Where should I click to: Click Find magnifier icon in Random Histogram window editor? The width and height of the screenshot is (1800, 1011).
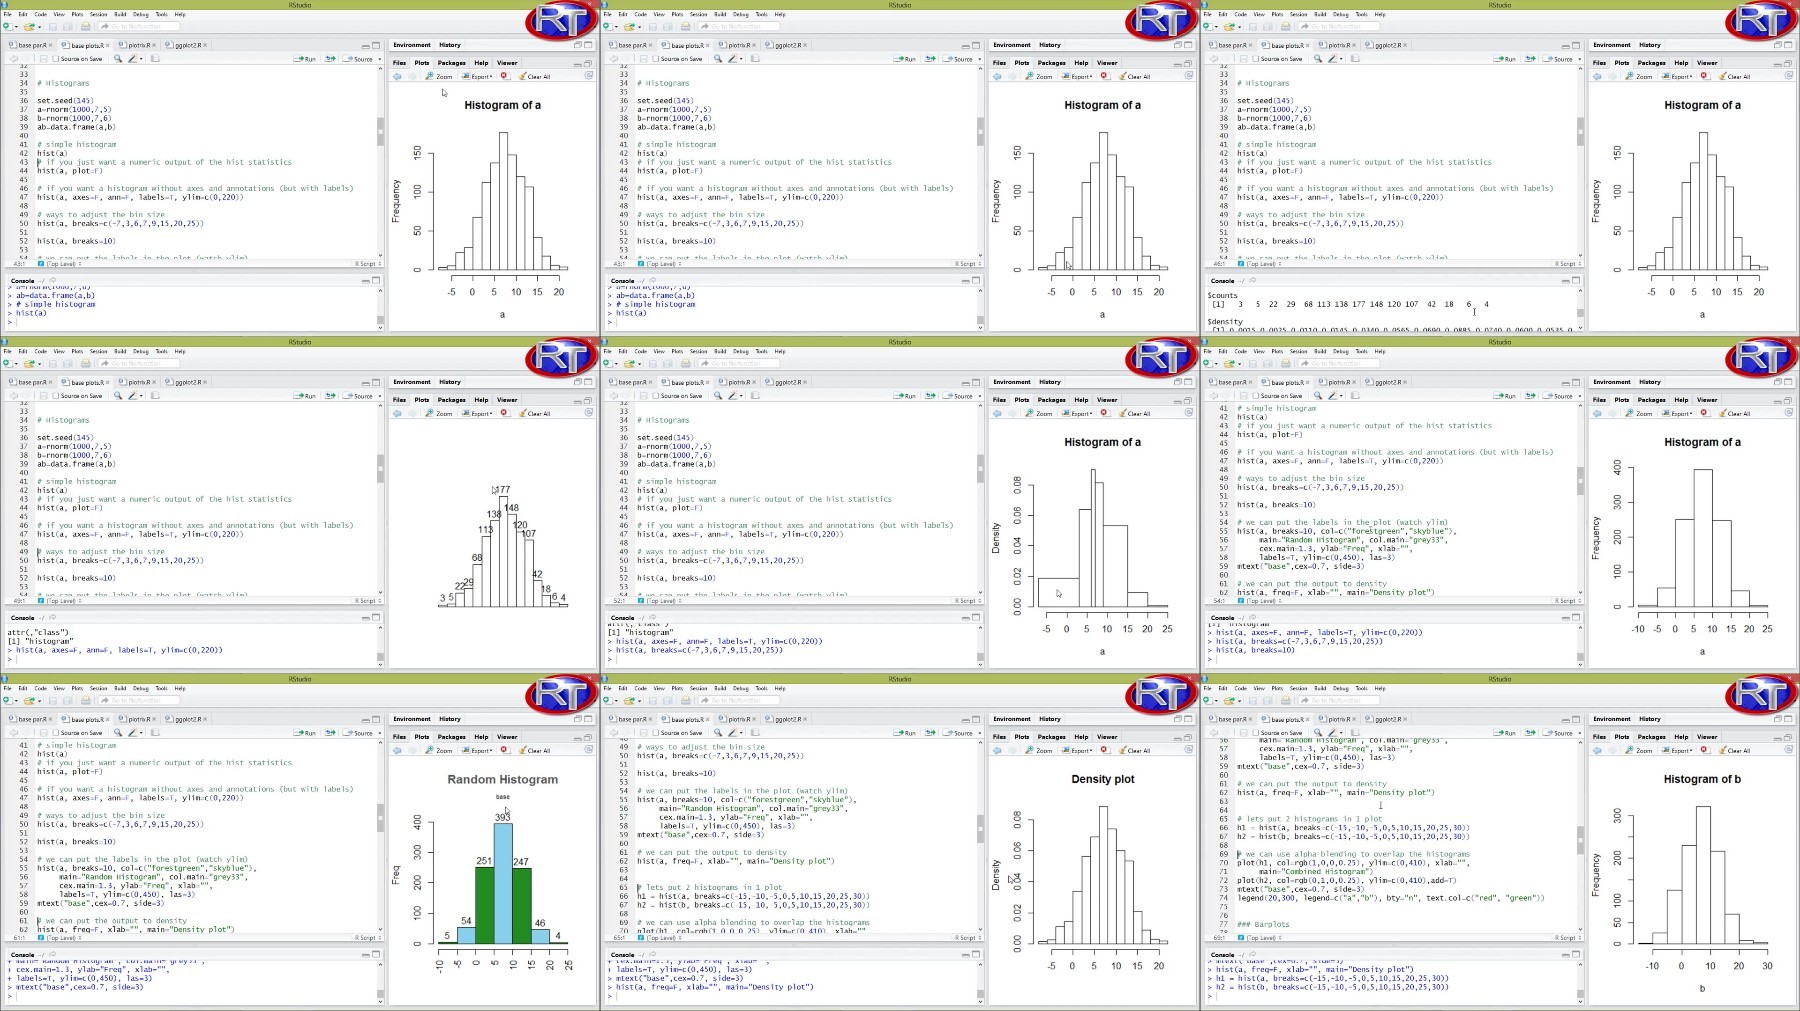[117, 733]
